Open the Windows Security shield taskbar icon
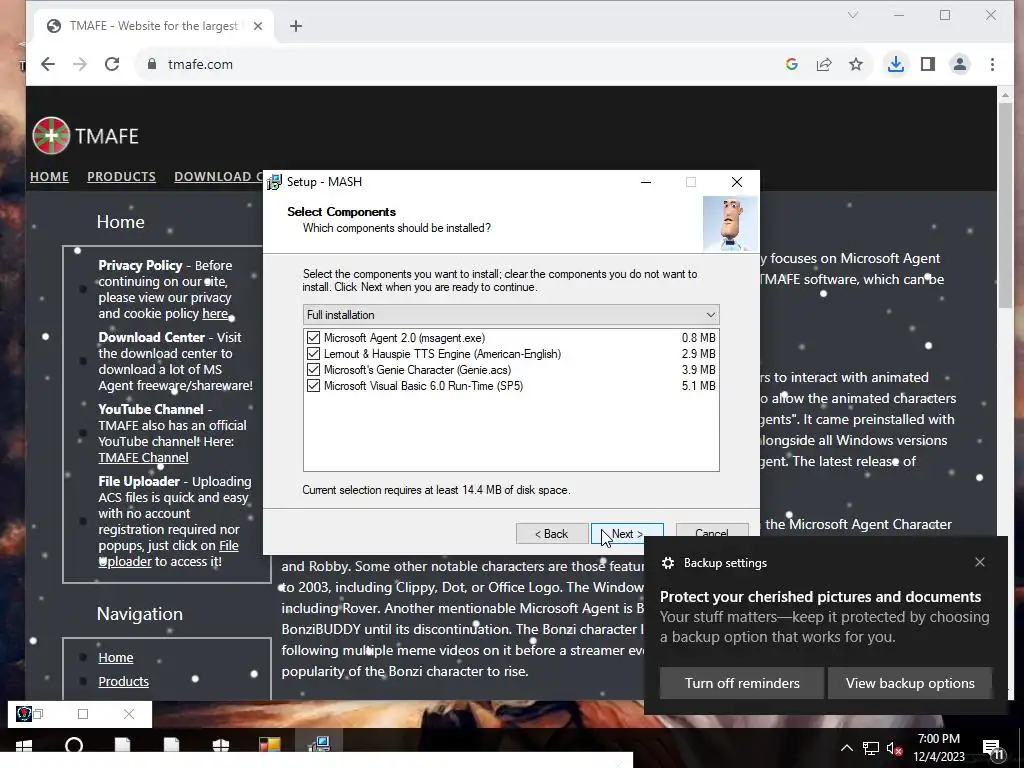Viewport: 1024px width, 768px height. (x=221, y=745)
